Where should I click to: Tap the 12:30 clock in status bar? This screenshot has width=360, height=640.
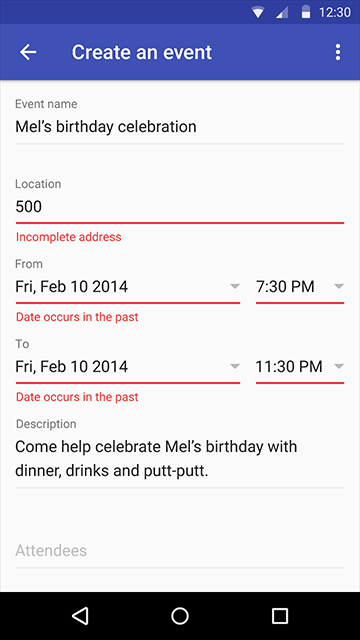point(335,12)
